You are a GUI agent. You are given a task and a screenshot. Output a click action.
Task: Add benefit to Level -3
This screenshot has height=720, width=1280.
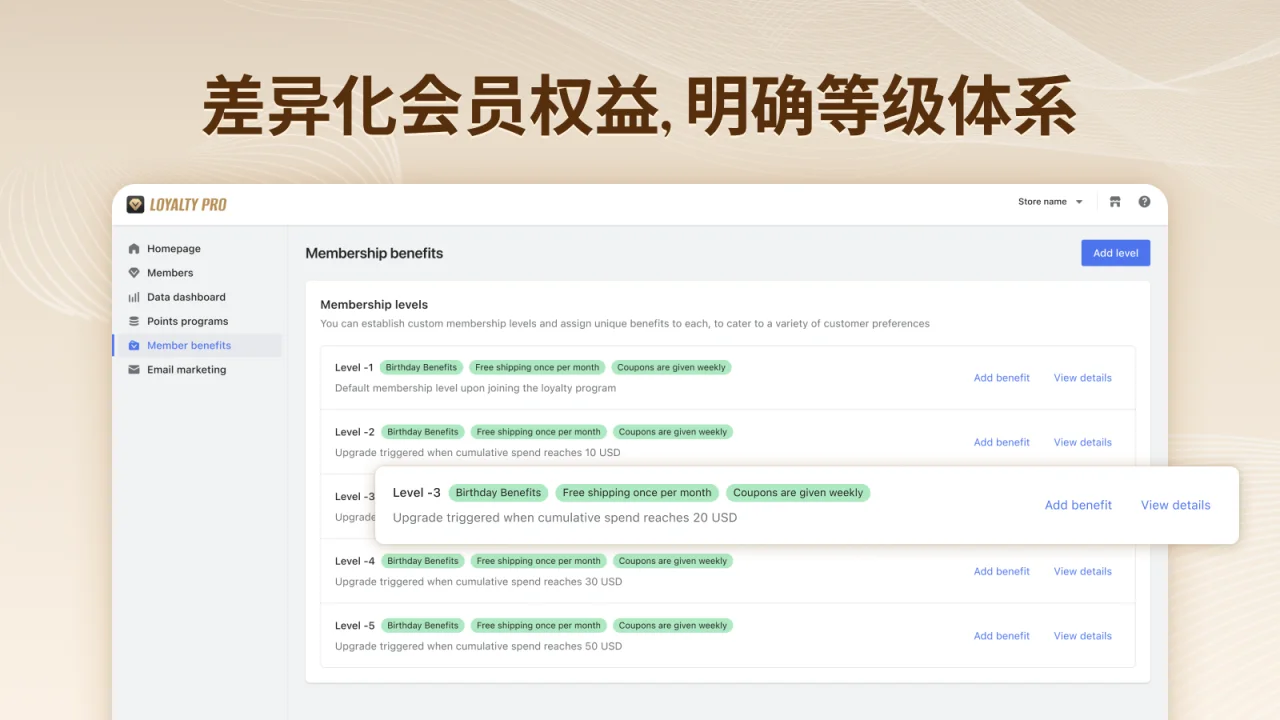click(x=1078, y=505)
